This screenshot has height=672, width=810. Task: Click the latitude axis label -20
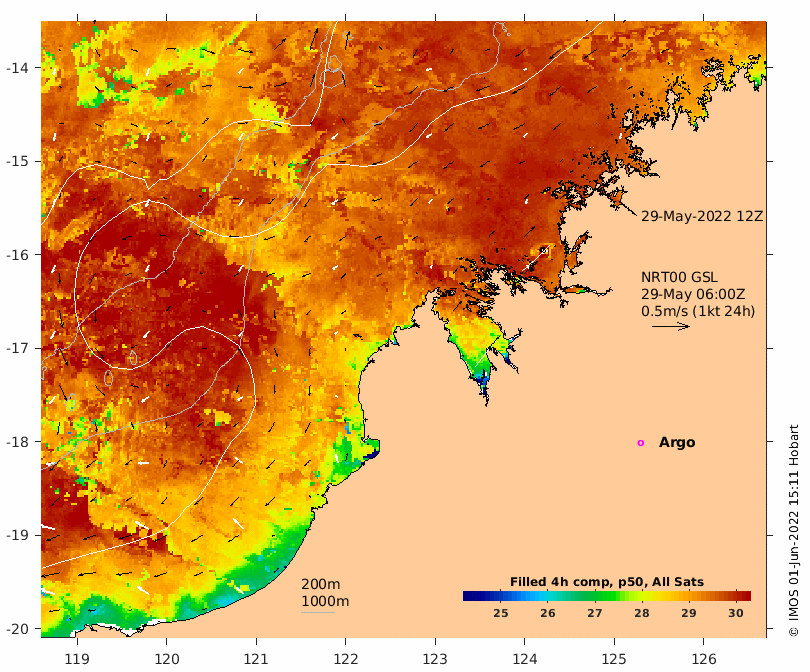click(x=17, y=629)
